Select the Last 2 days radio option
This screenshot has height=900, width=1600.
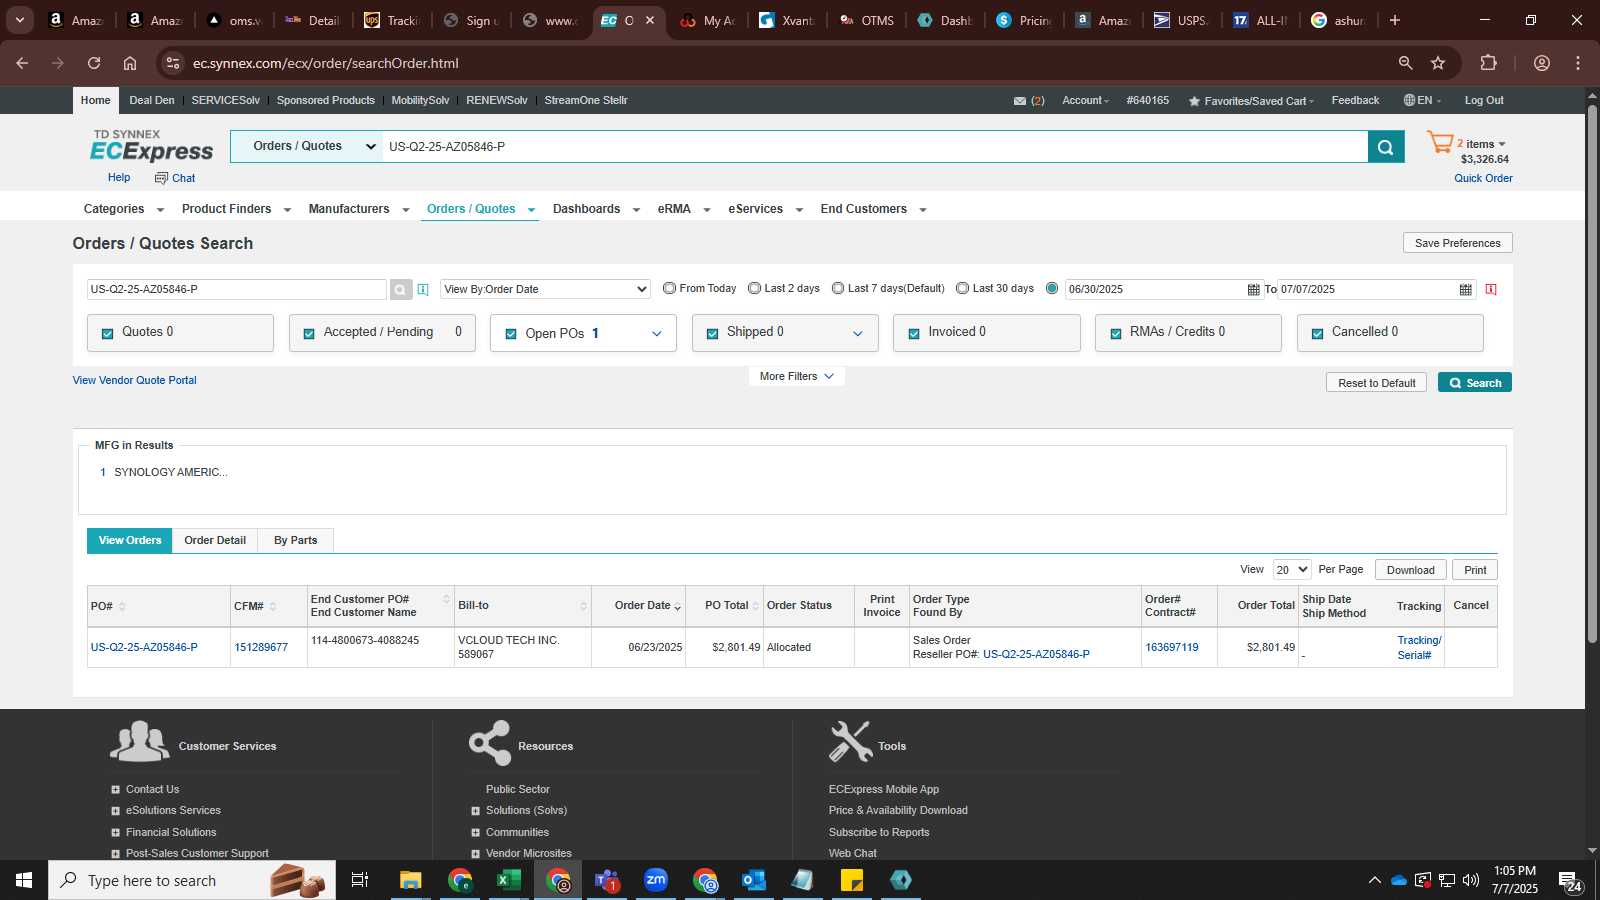pos(754,288)
